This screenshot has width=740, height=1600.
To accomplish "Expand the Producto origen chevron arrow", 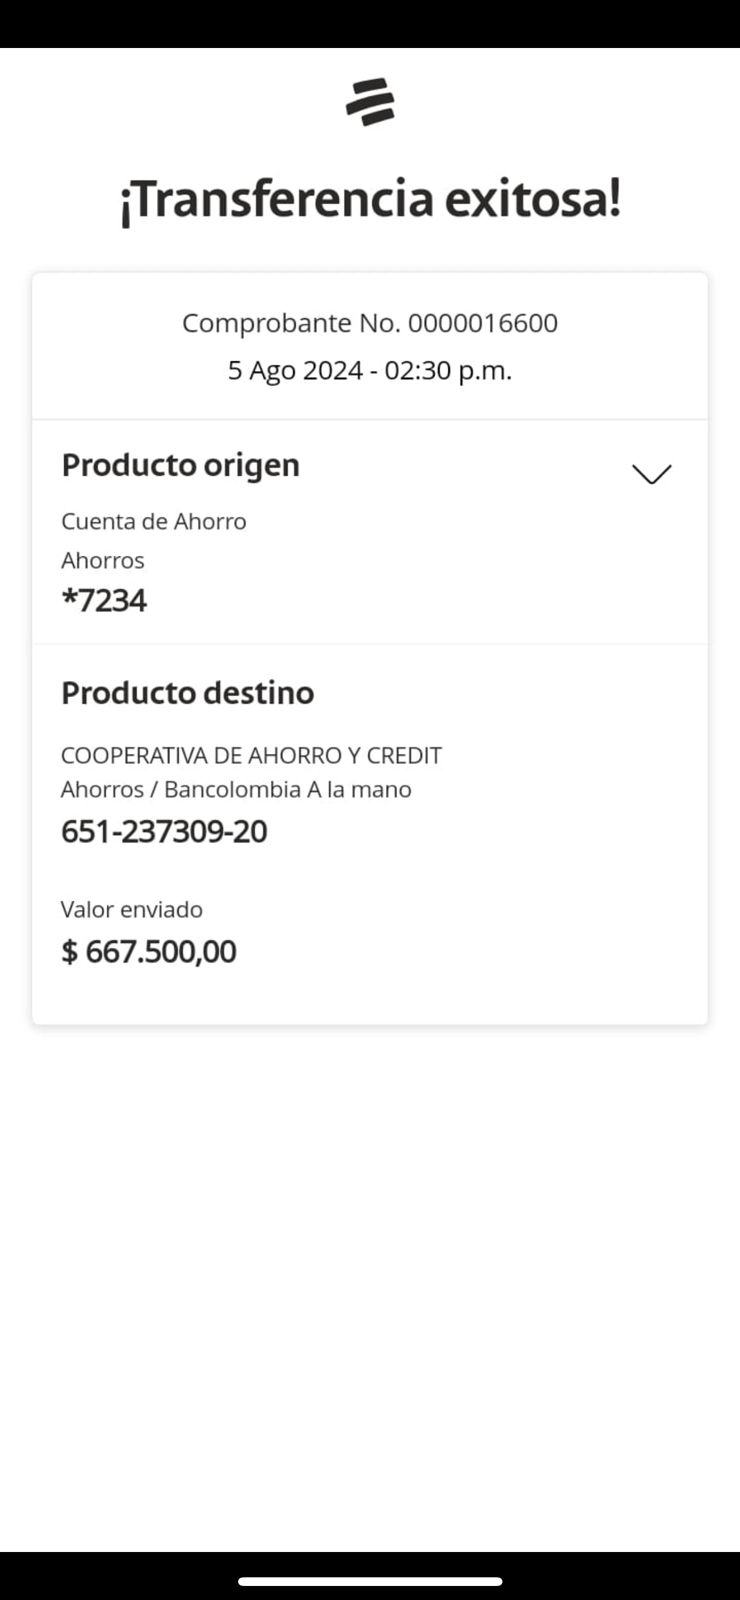I will click(652, 473).
